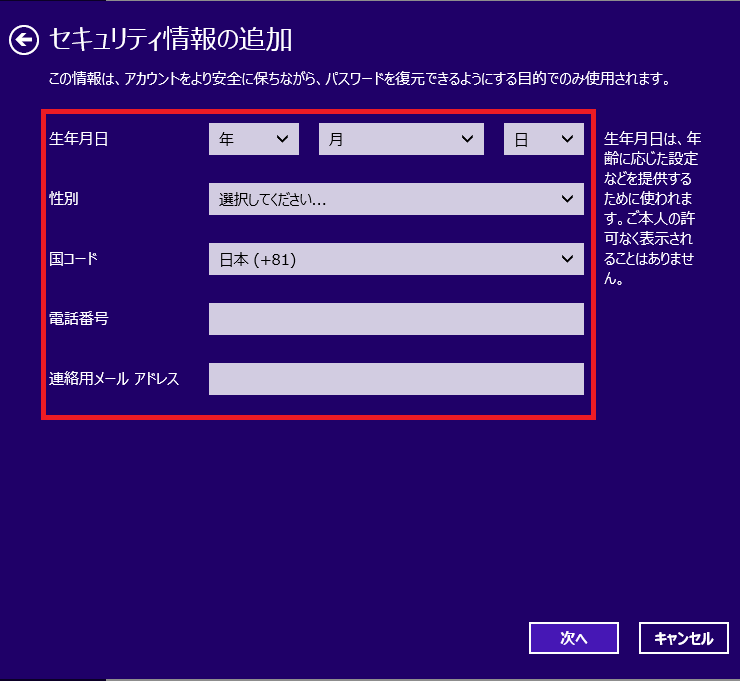The width and height of the screenshot is (740, 681).
Task: Click the 連絡用メール アドレス label
Action: tap(114, 378)
